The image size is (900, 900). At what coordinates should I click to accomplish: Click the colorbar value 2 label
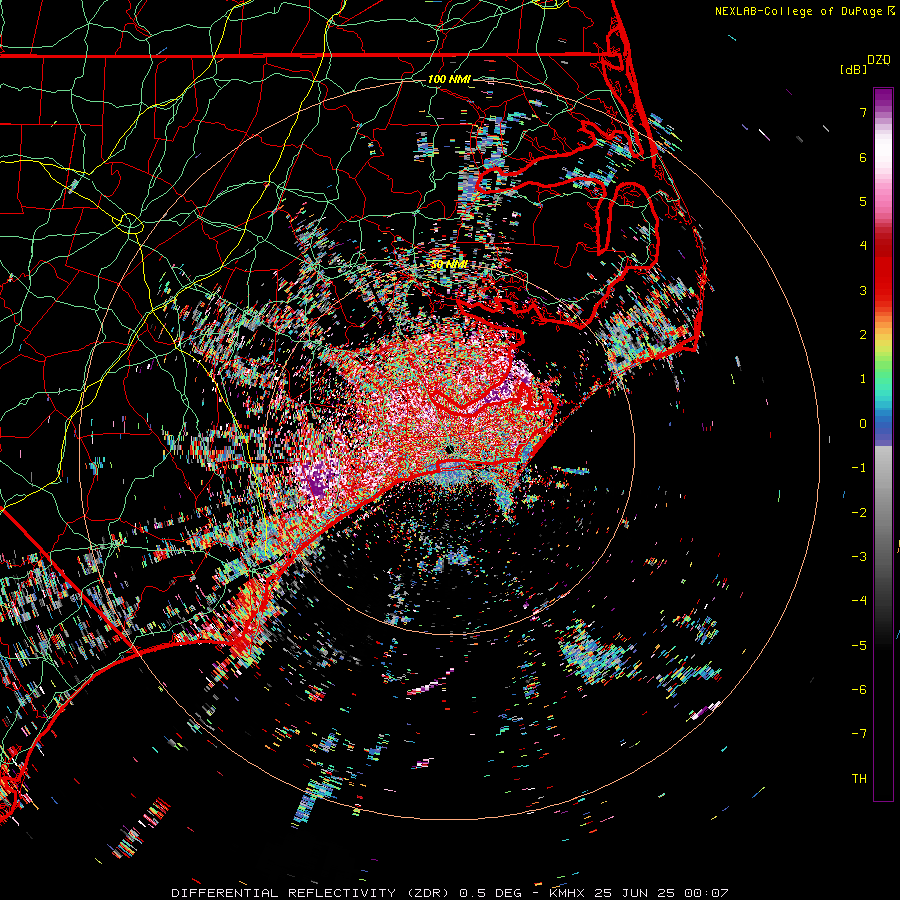863,335
